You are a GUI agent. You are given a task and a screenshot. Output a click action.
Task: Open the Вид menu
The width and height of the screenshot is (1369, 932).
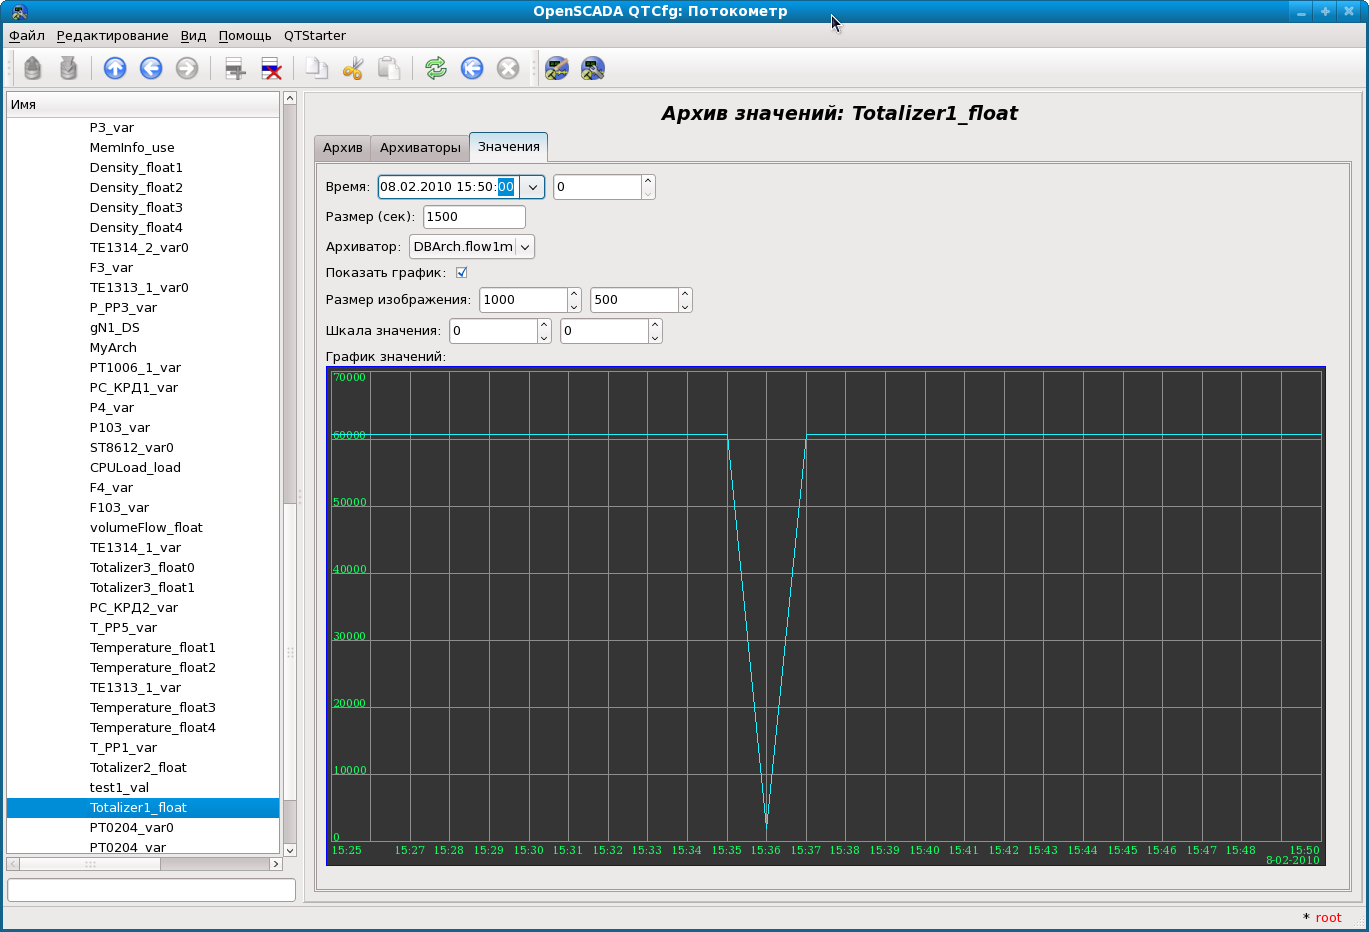click(193, 35)
